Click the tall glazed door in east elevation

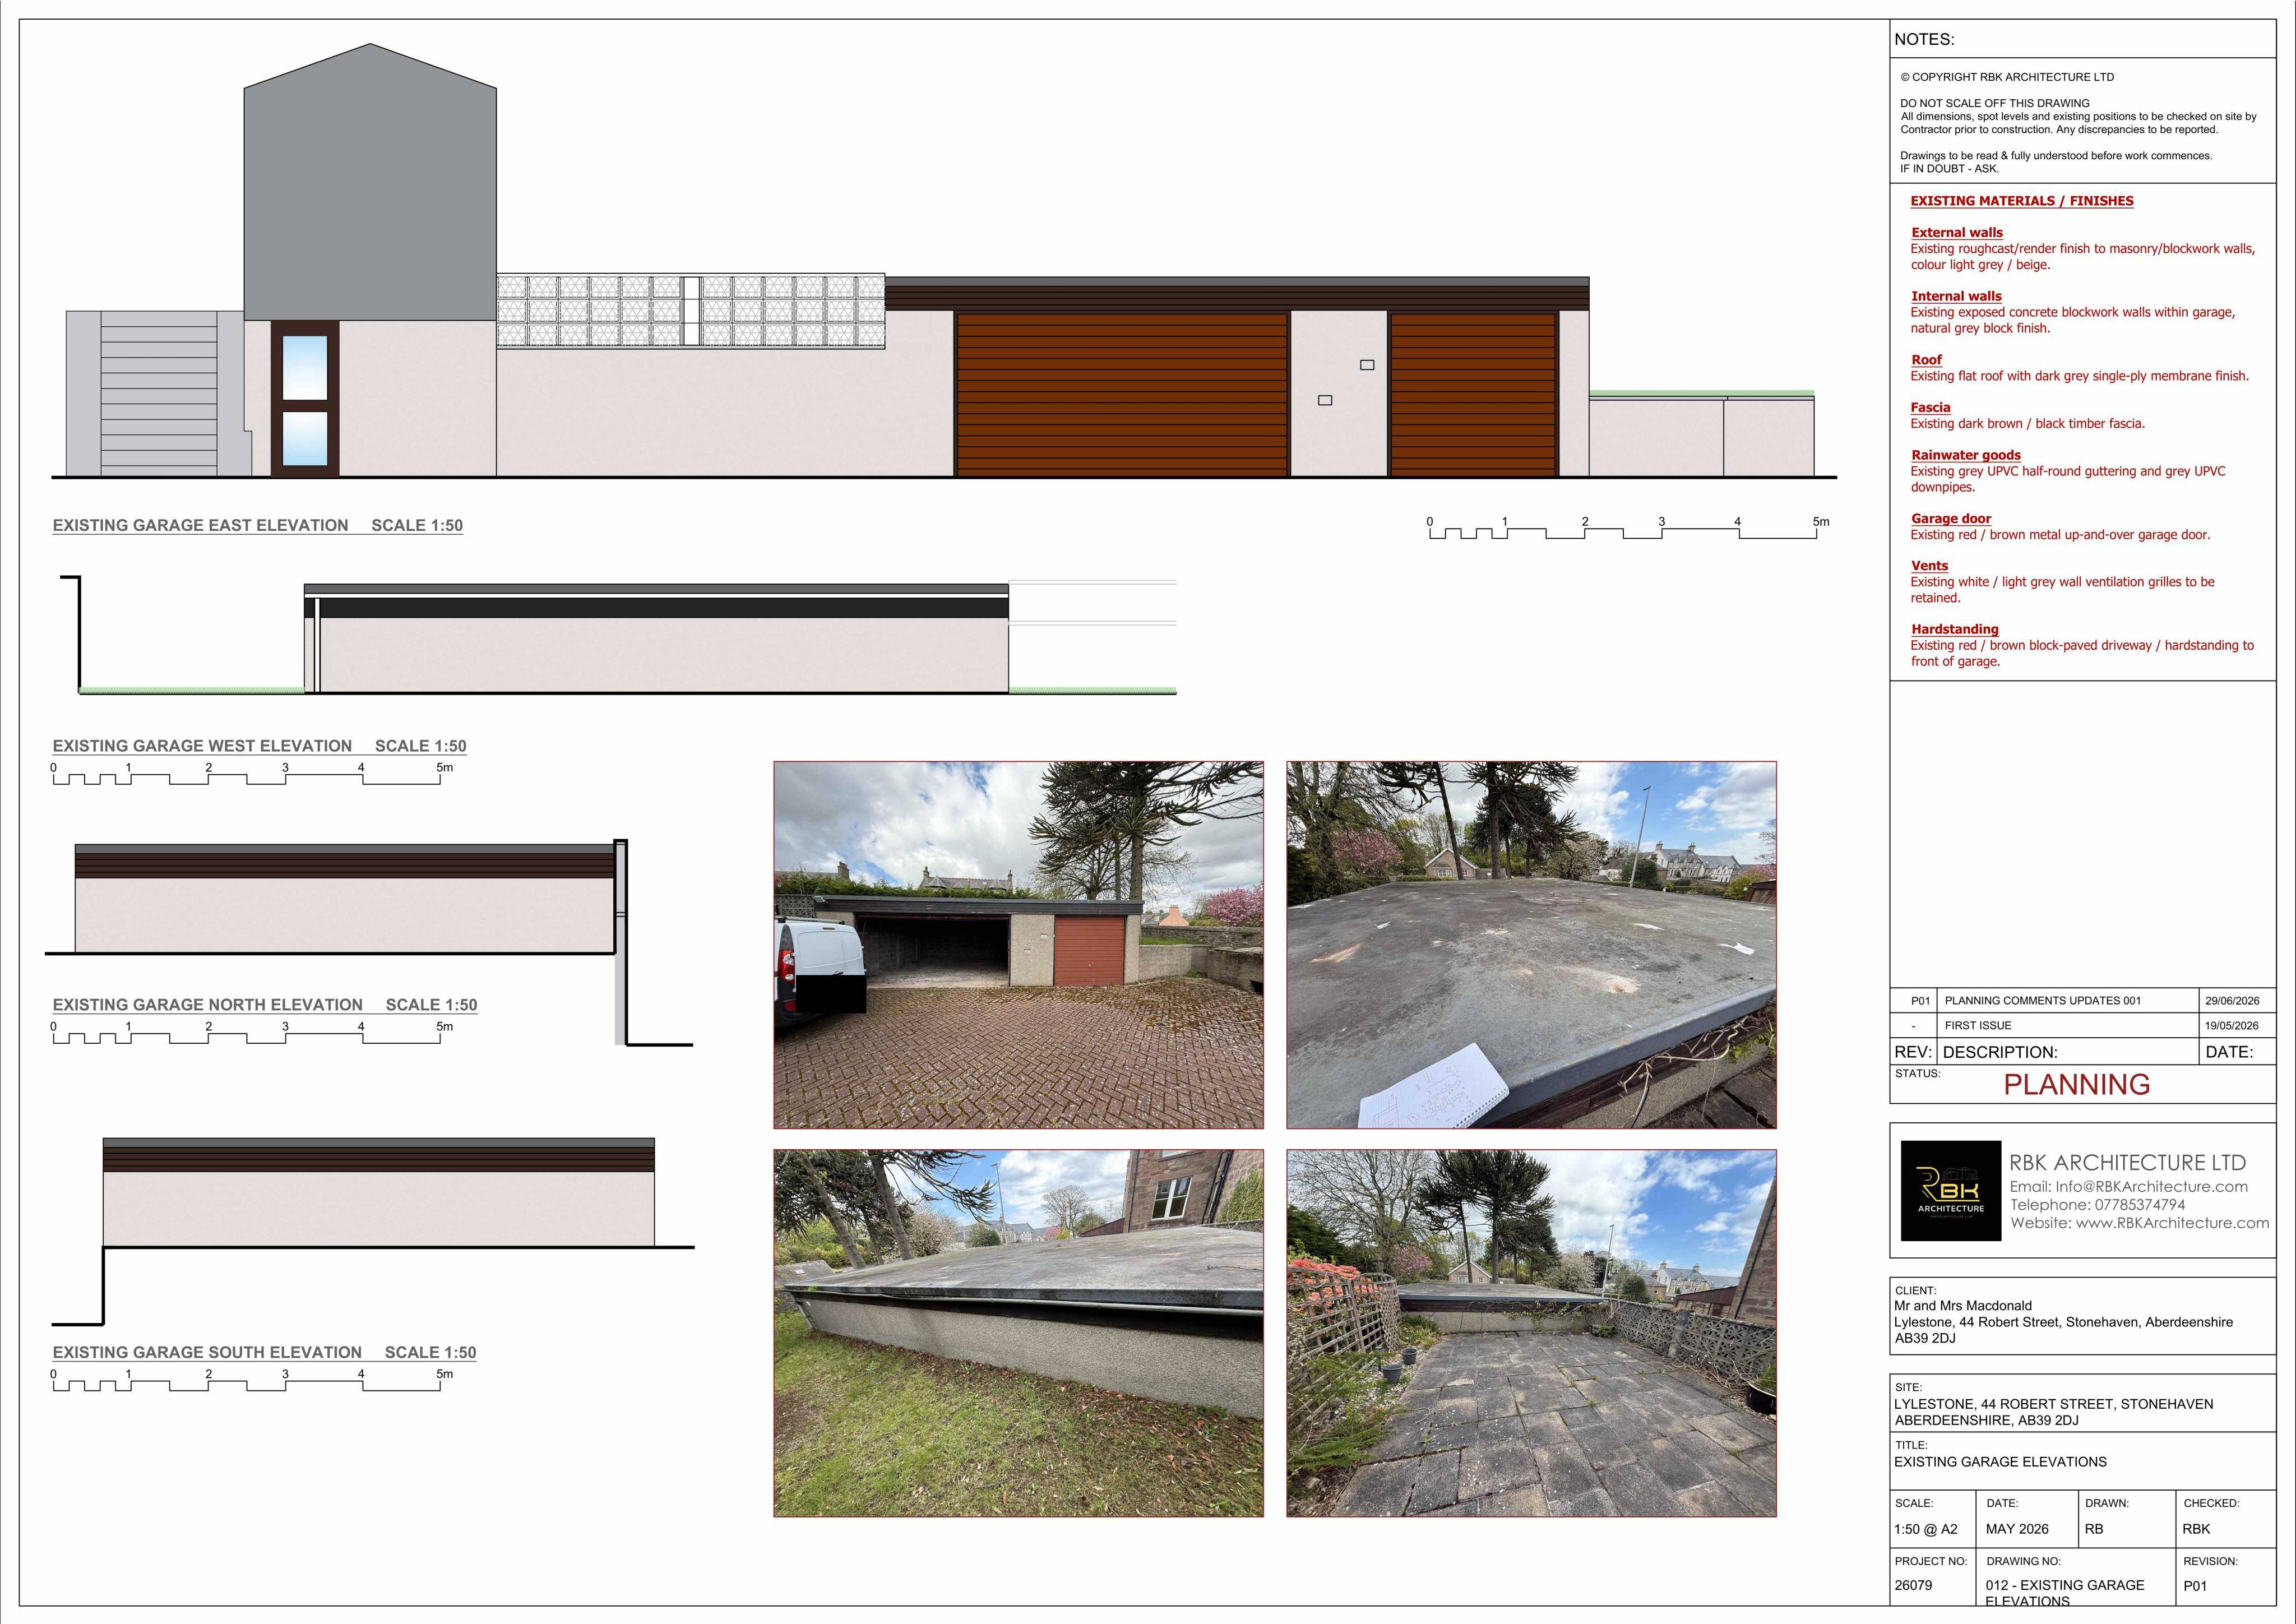305,399
